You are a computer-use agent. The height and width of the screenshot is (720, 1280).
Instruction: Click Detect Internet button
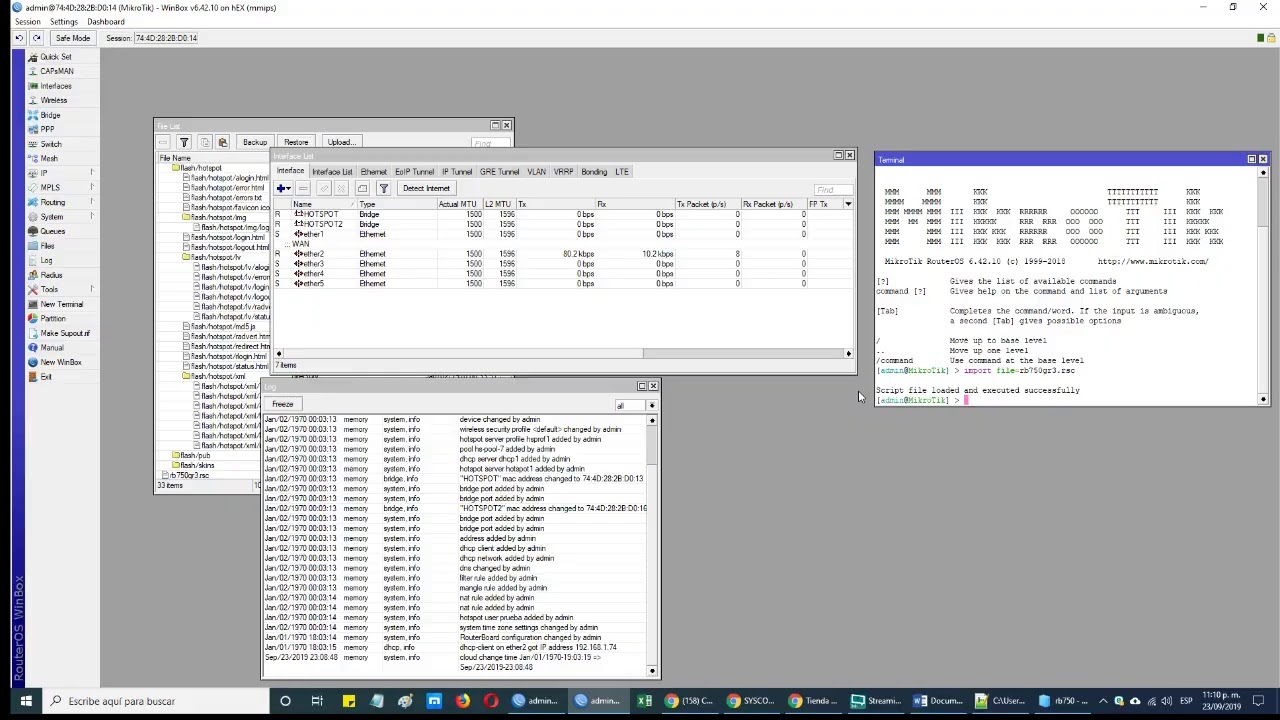426,188
